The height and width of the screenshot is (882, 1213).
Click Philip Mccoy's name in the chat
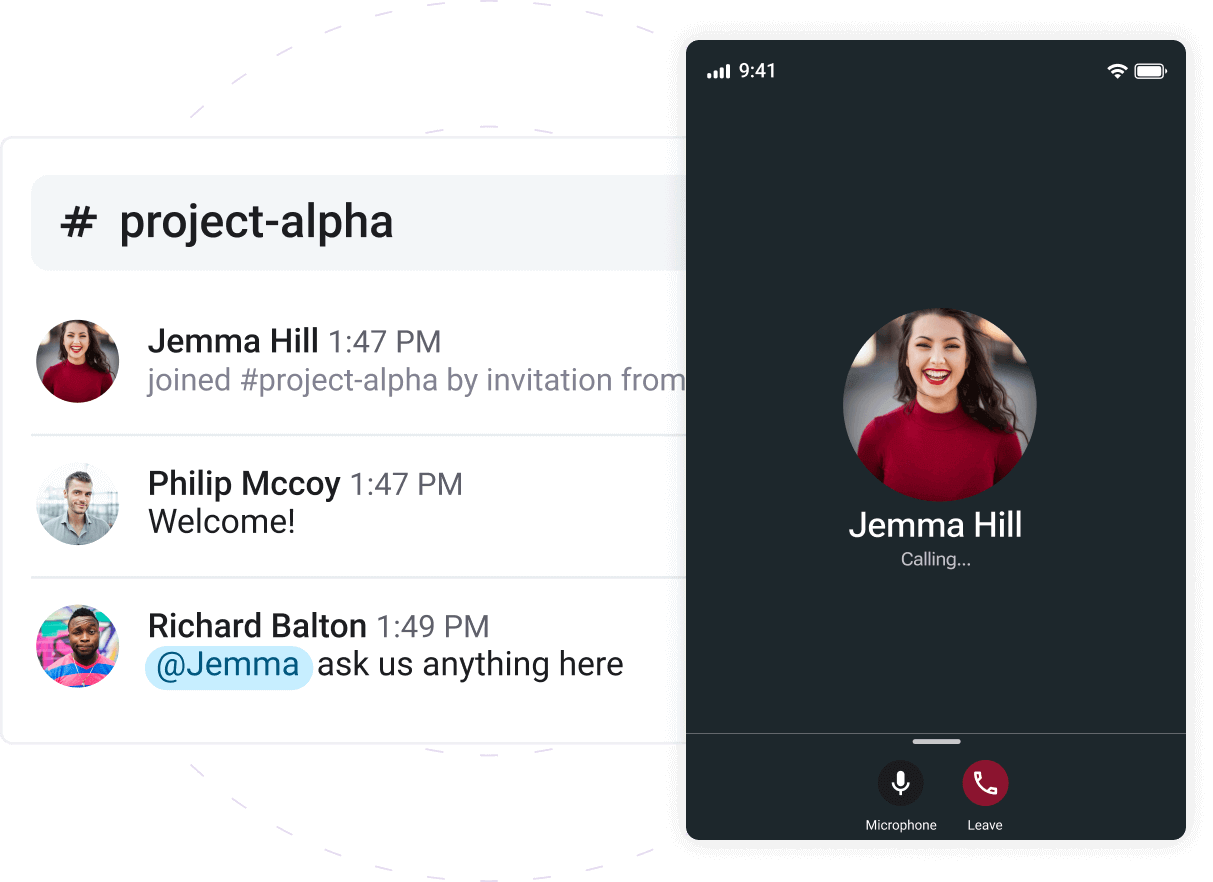click(x=244, y=484)
